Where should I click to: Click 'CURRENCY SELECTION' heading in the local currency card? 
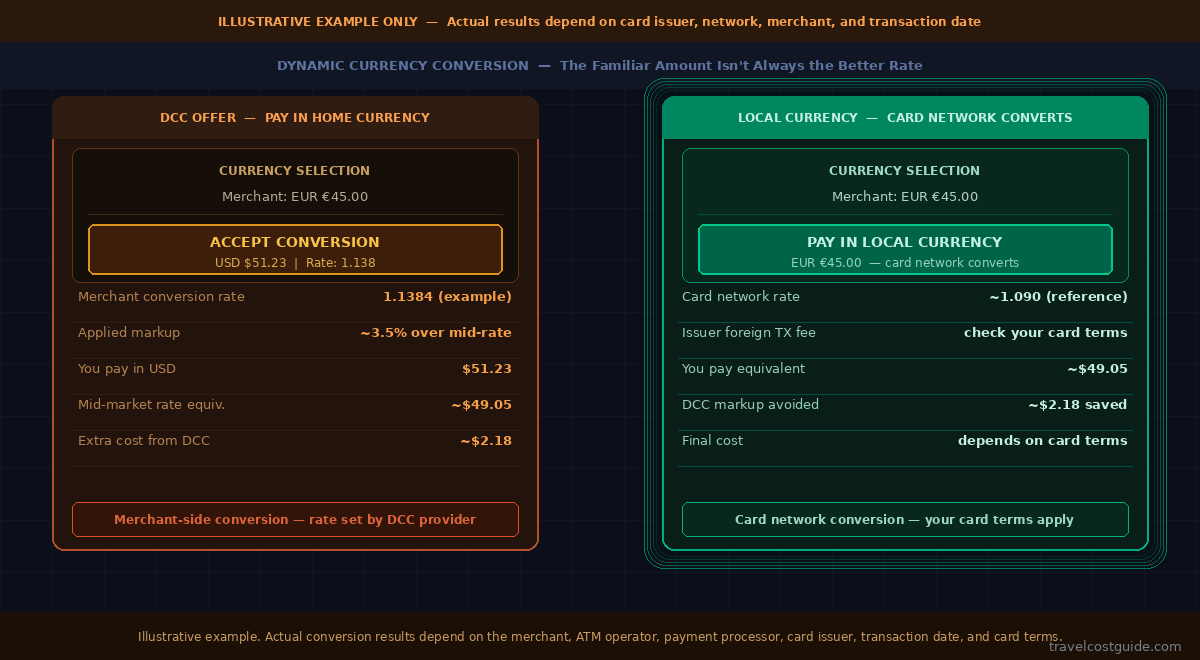pyautogui.click(x=905, y=171)
